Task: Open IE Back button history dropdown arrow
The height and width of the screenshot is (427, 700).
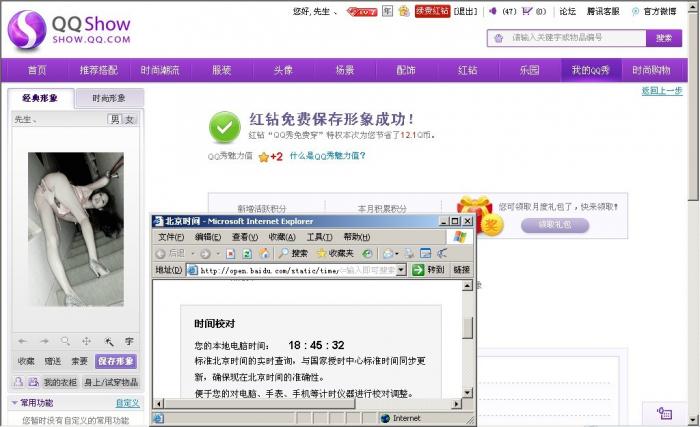Action: click(193, 254)
